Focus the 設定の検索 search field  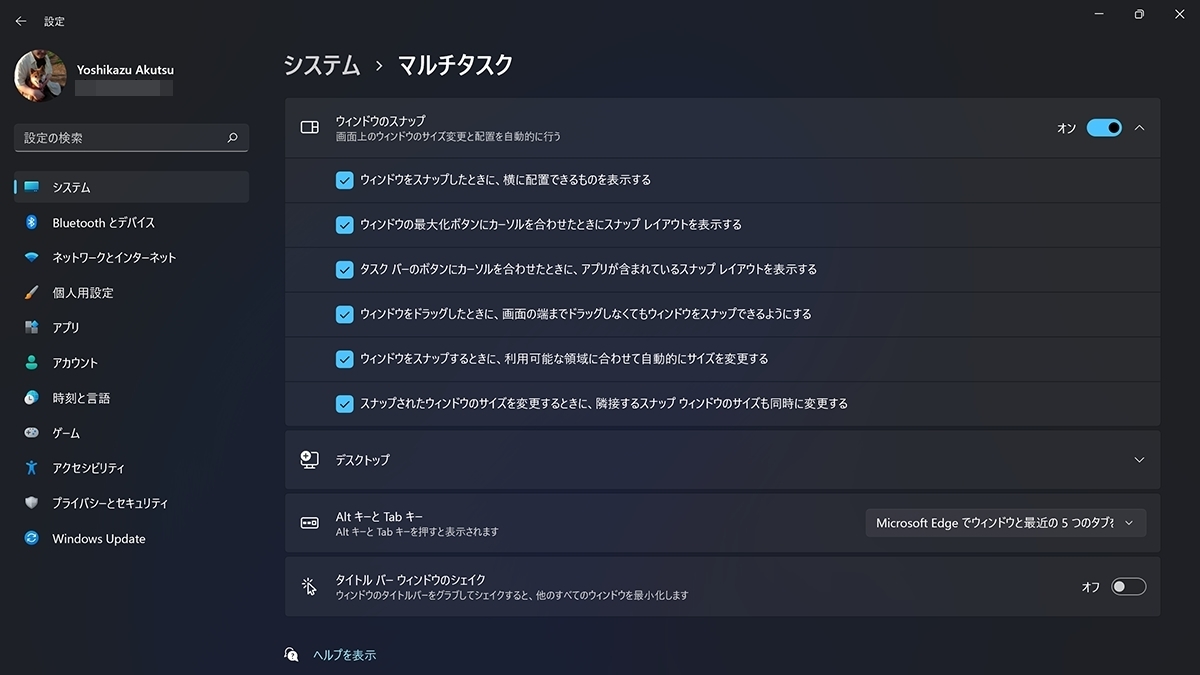click(131, 138)
